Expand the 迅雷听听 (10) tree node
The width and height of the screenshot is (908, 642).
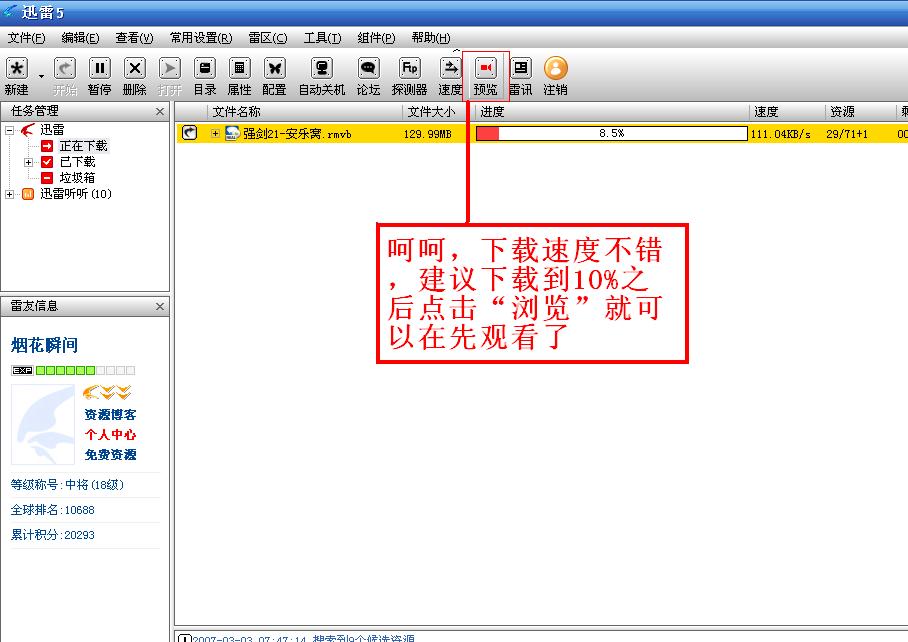10,194
